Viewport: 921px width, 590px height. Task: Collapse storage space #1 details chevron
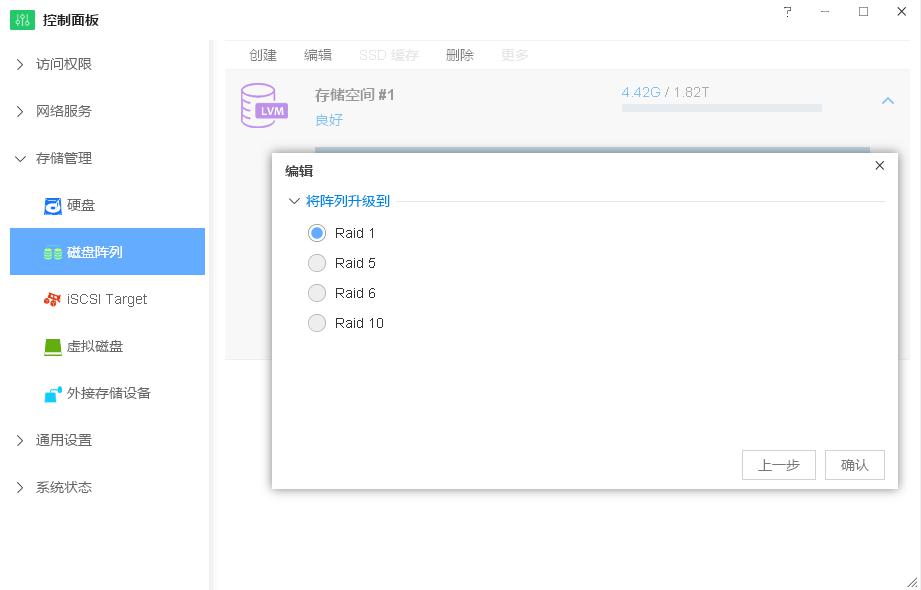point(887,101)
